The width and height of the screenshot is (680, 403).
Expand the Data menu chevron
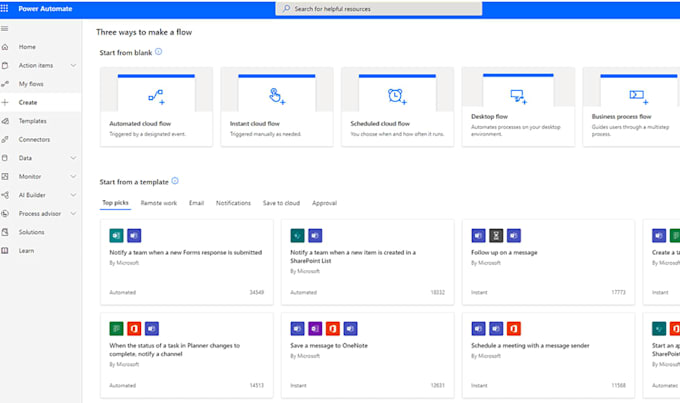pyautogui.click(x=73, y=158)
